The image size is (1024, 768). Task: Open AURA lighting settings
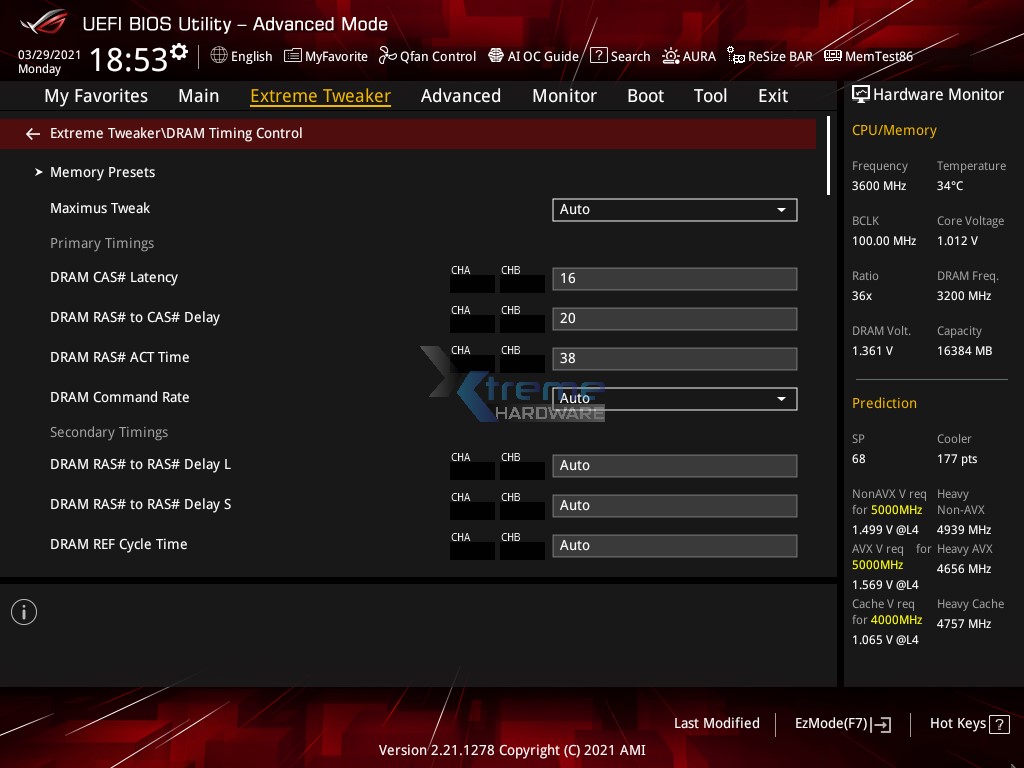689,56
